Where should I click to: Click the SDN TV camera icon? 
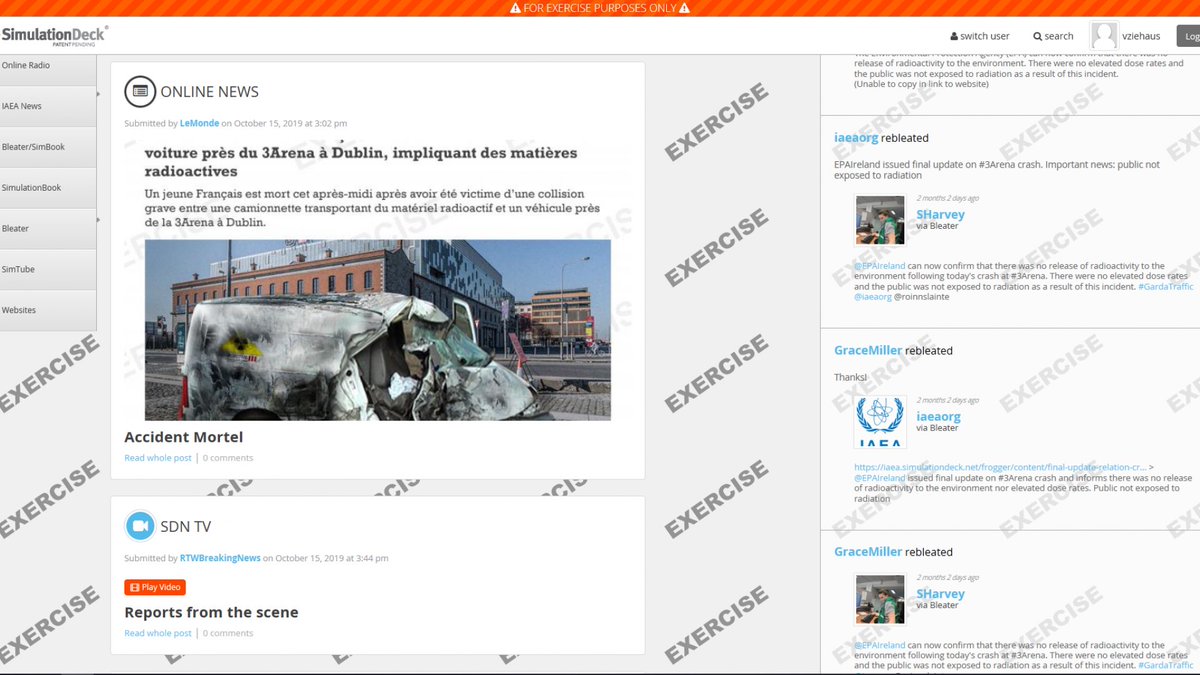pyautogui.click(x=140, y=526)
